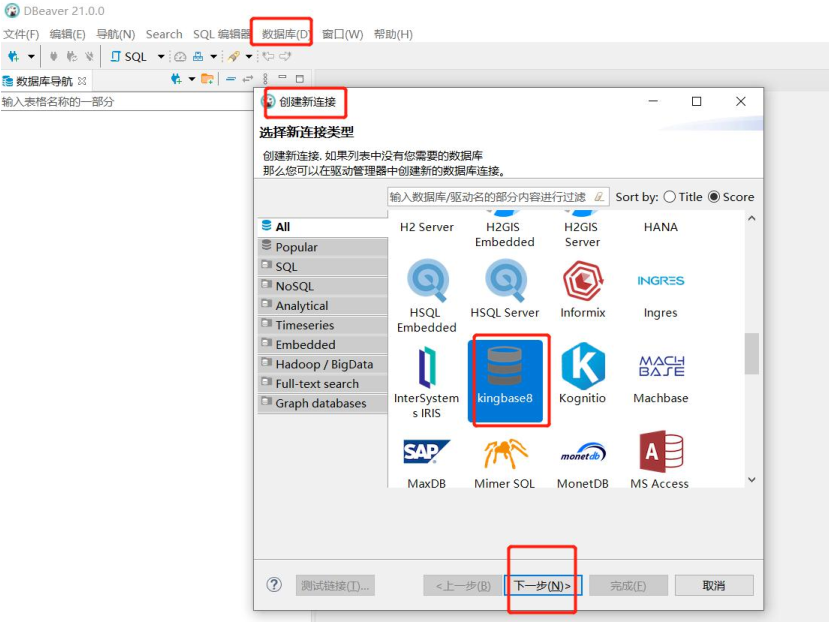Select the Graph databases category
The image size is (829, 625).
pos(323,403)
